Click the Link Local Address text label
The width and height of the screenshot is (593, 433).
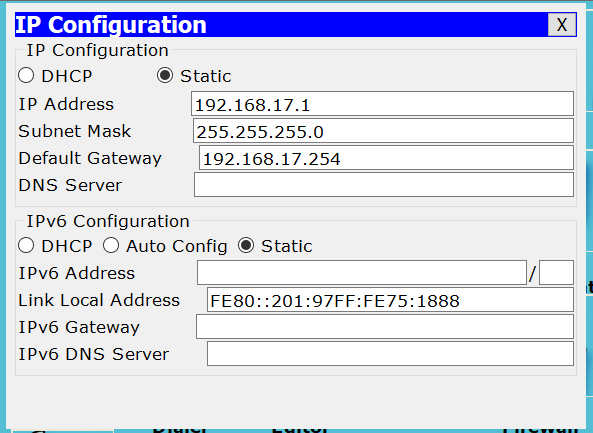click(x=99, y=300)
